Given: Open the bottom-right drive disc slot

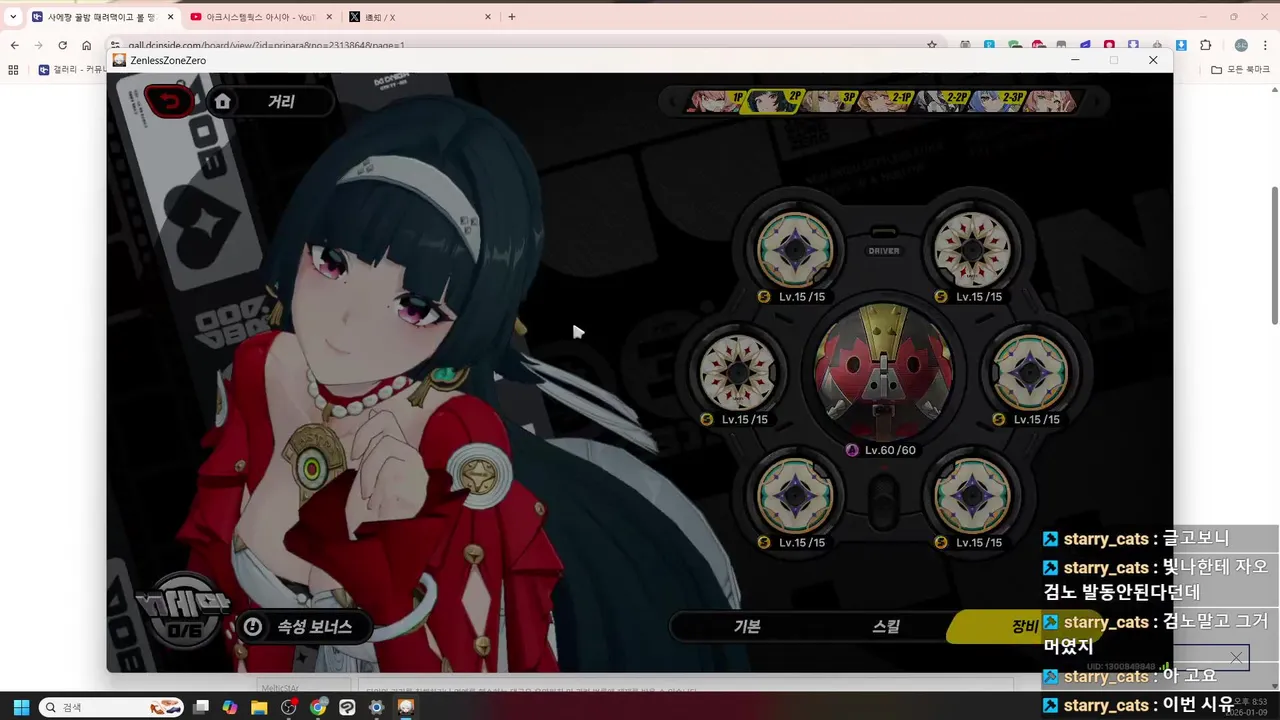Looking at the screenshot, I should click(x=972, y=495).
